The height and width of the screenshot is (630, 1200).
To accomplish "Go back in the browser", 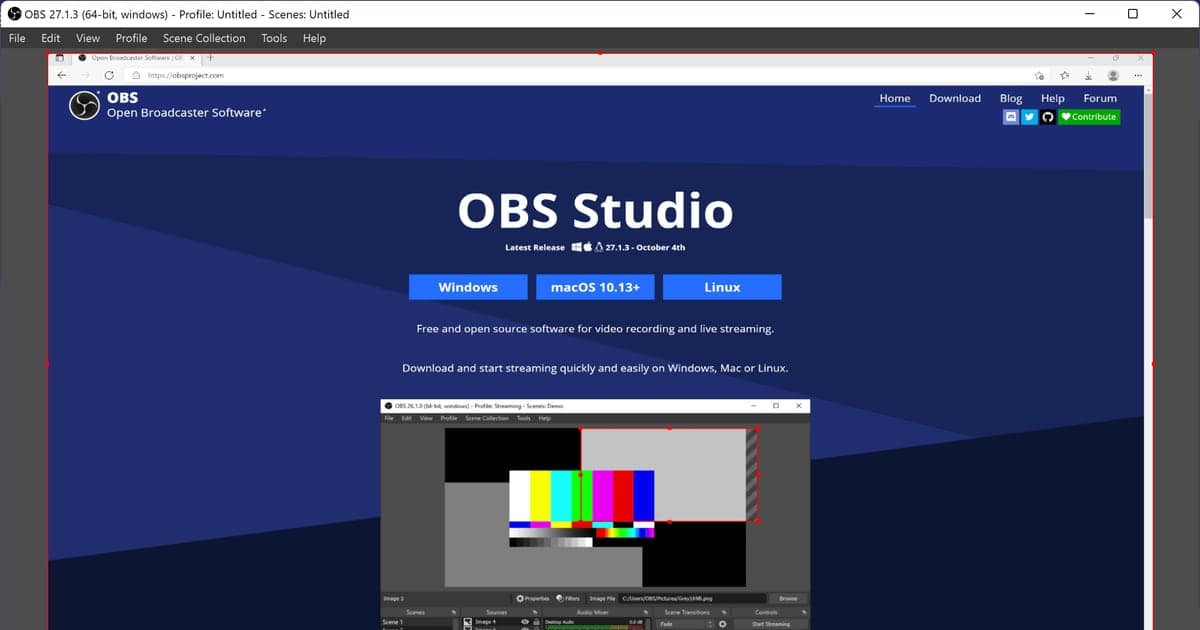I will 62,75.
